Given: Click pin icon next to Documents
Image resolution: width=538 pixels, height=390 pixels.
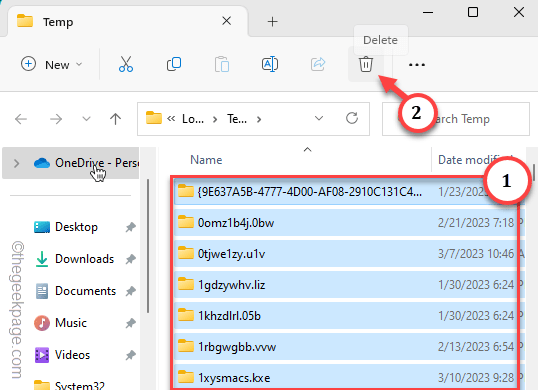Looking at the screenshot, I should point(130,291).
